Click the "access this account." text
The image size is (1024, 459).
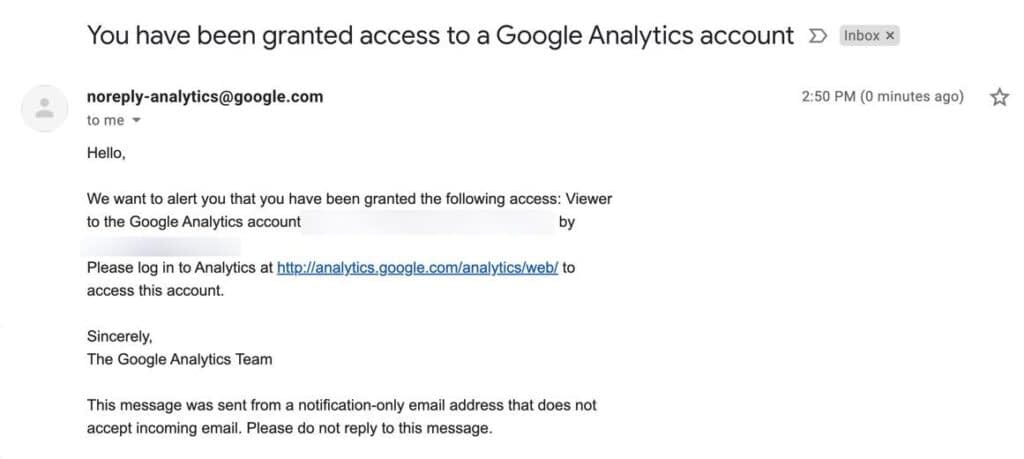[155, 291]
